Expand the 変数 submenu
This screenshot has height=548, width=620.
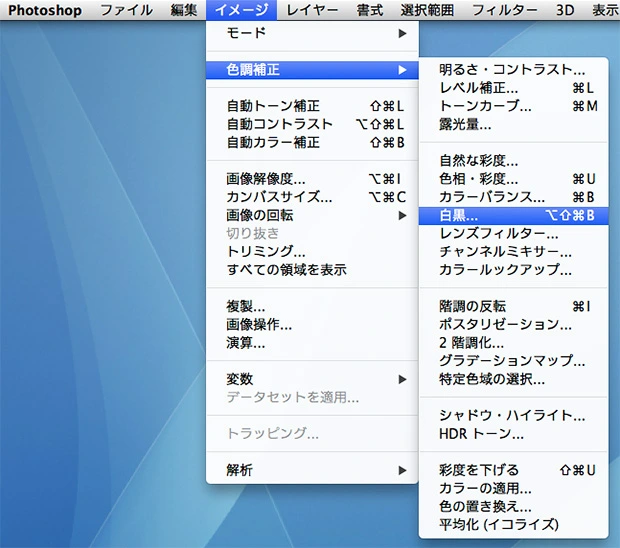(312, 379)
